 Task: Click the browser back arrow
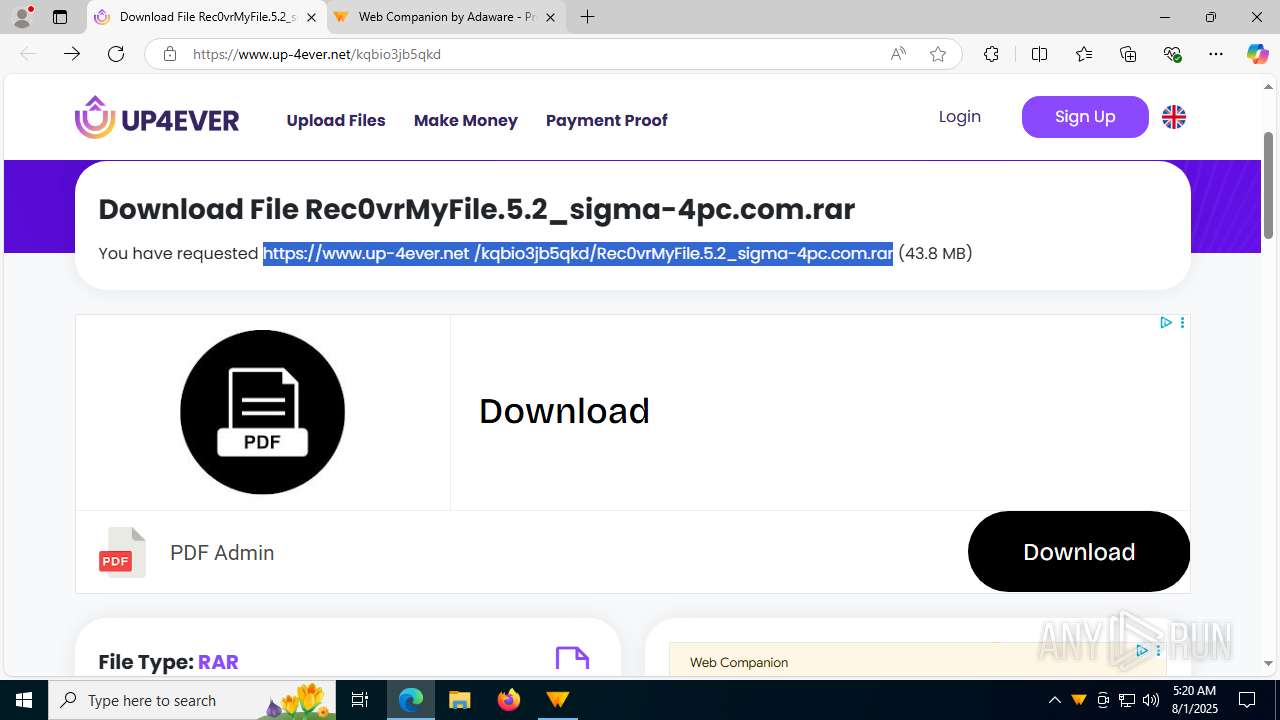coord(28,54)
